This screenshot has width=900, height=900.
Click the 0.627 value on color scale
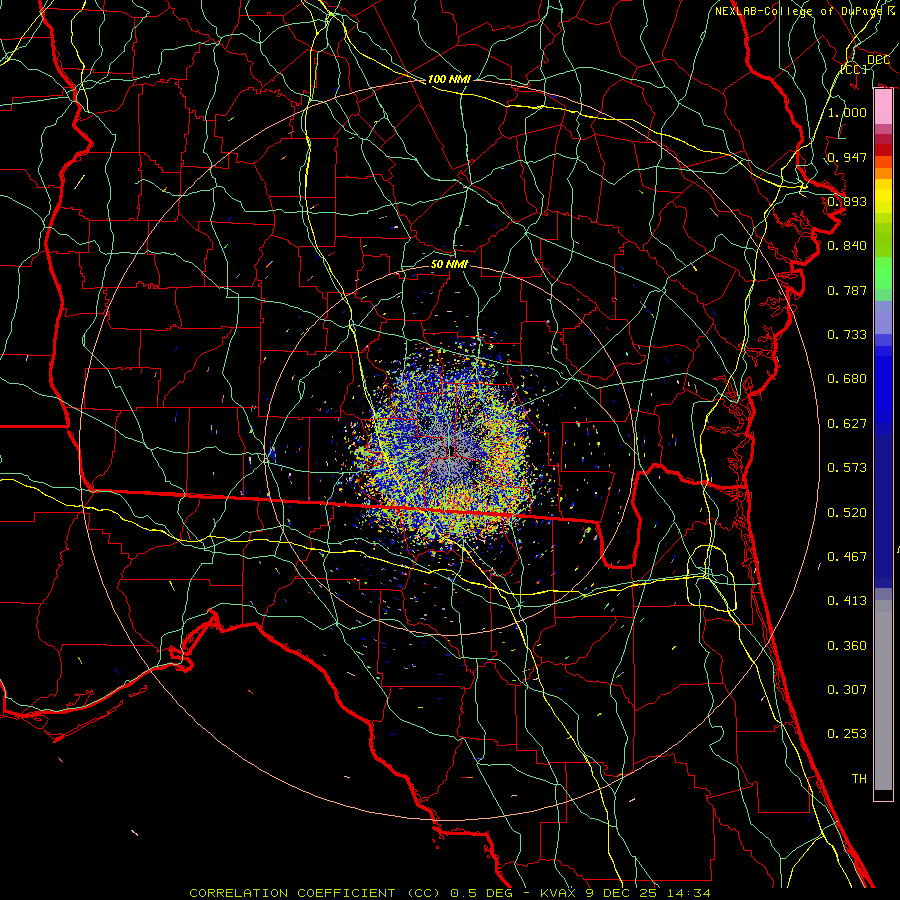click(847, 423)
